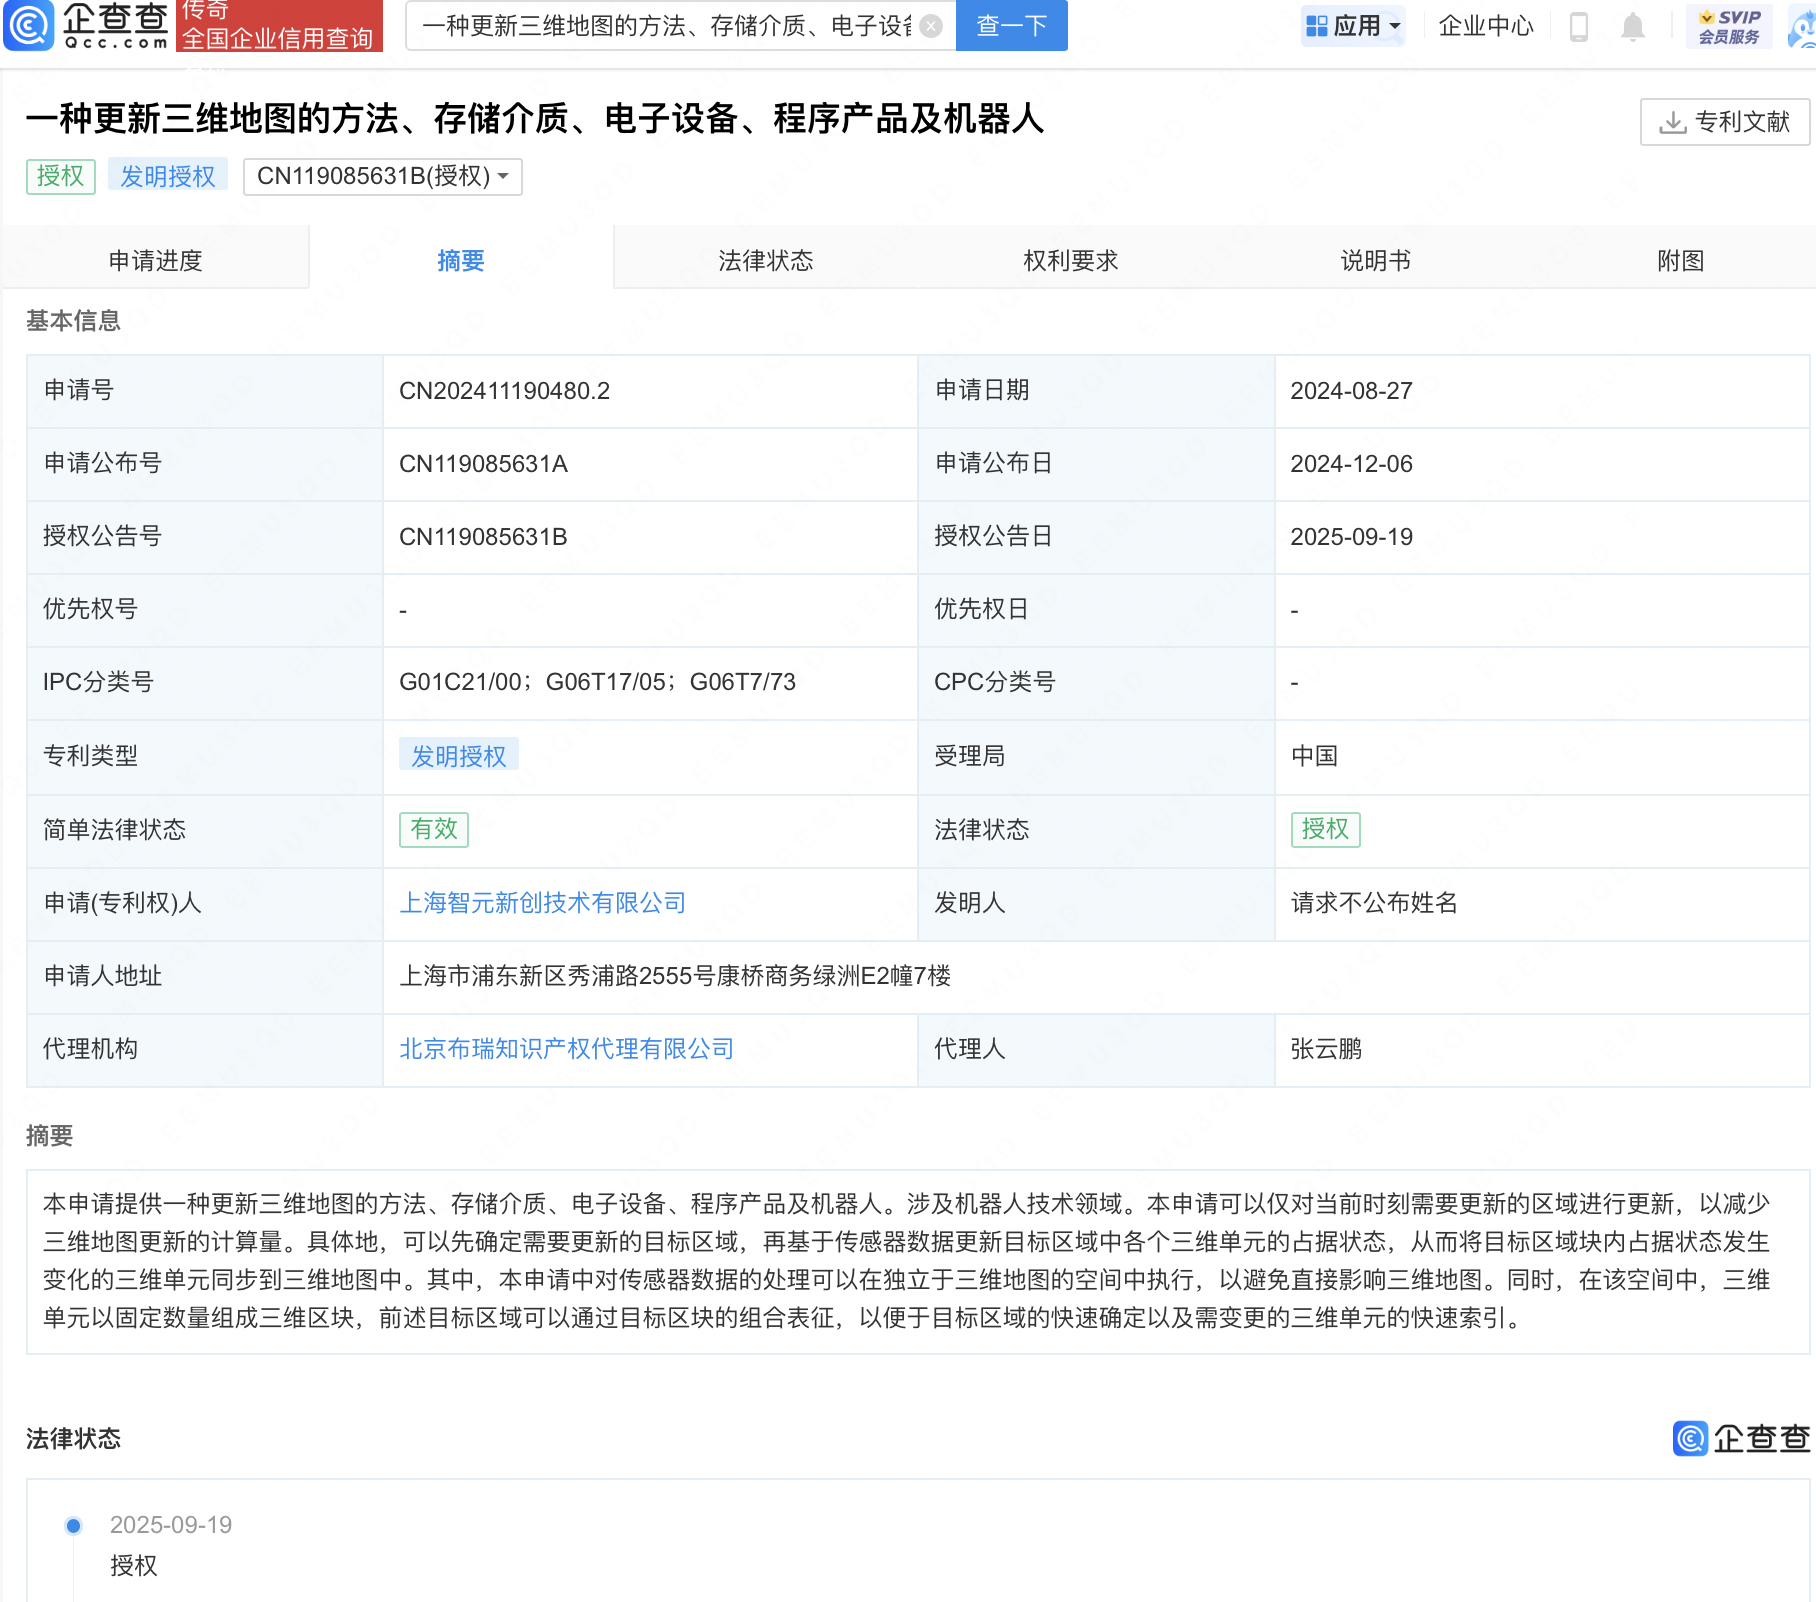Screen dimensions: 1816x1602
Task: Open the 权利要求 tab
Action: point(1070,260)
